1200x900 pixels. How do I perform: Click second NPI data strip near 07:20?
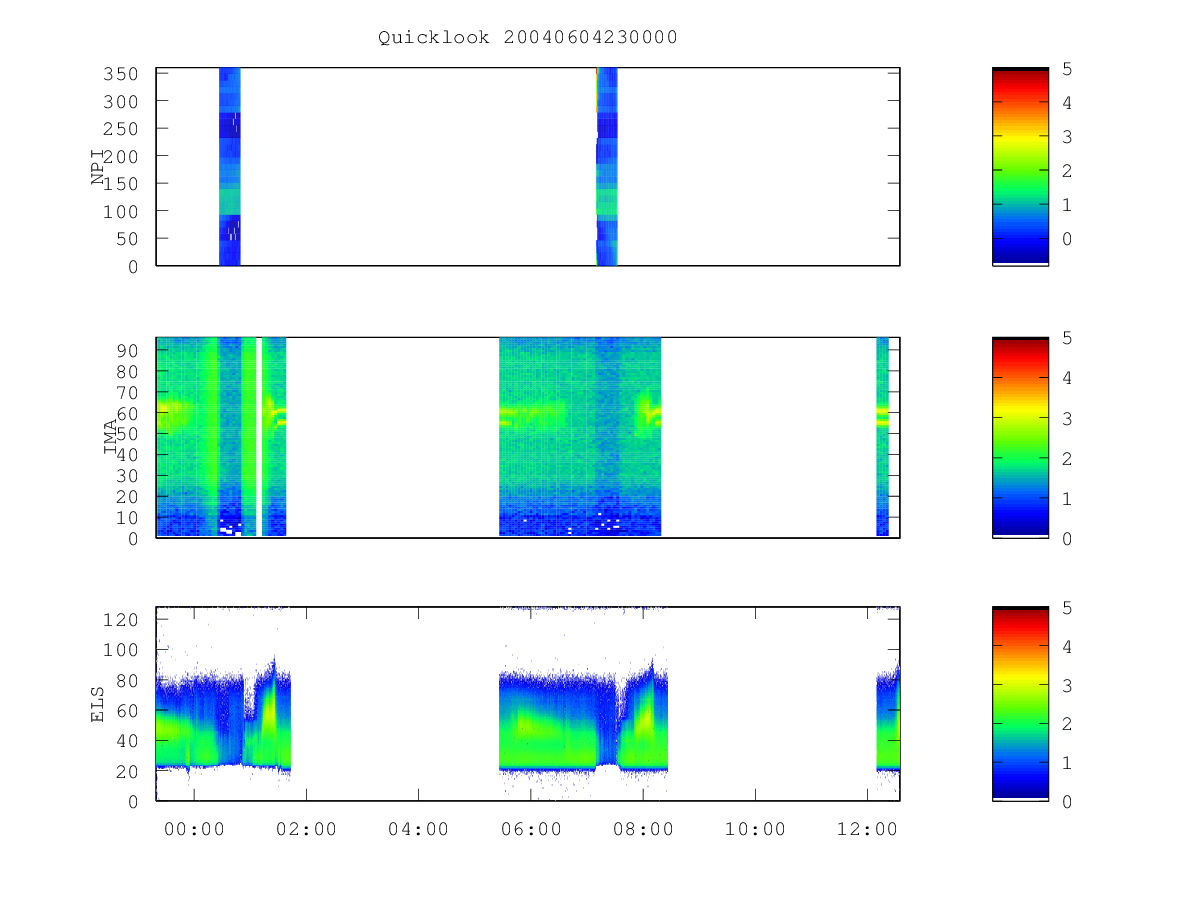coord(607,166)
